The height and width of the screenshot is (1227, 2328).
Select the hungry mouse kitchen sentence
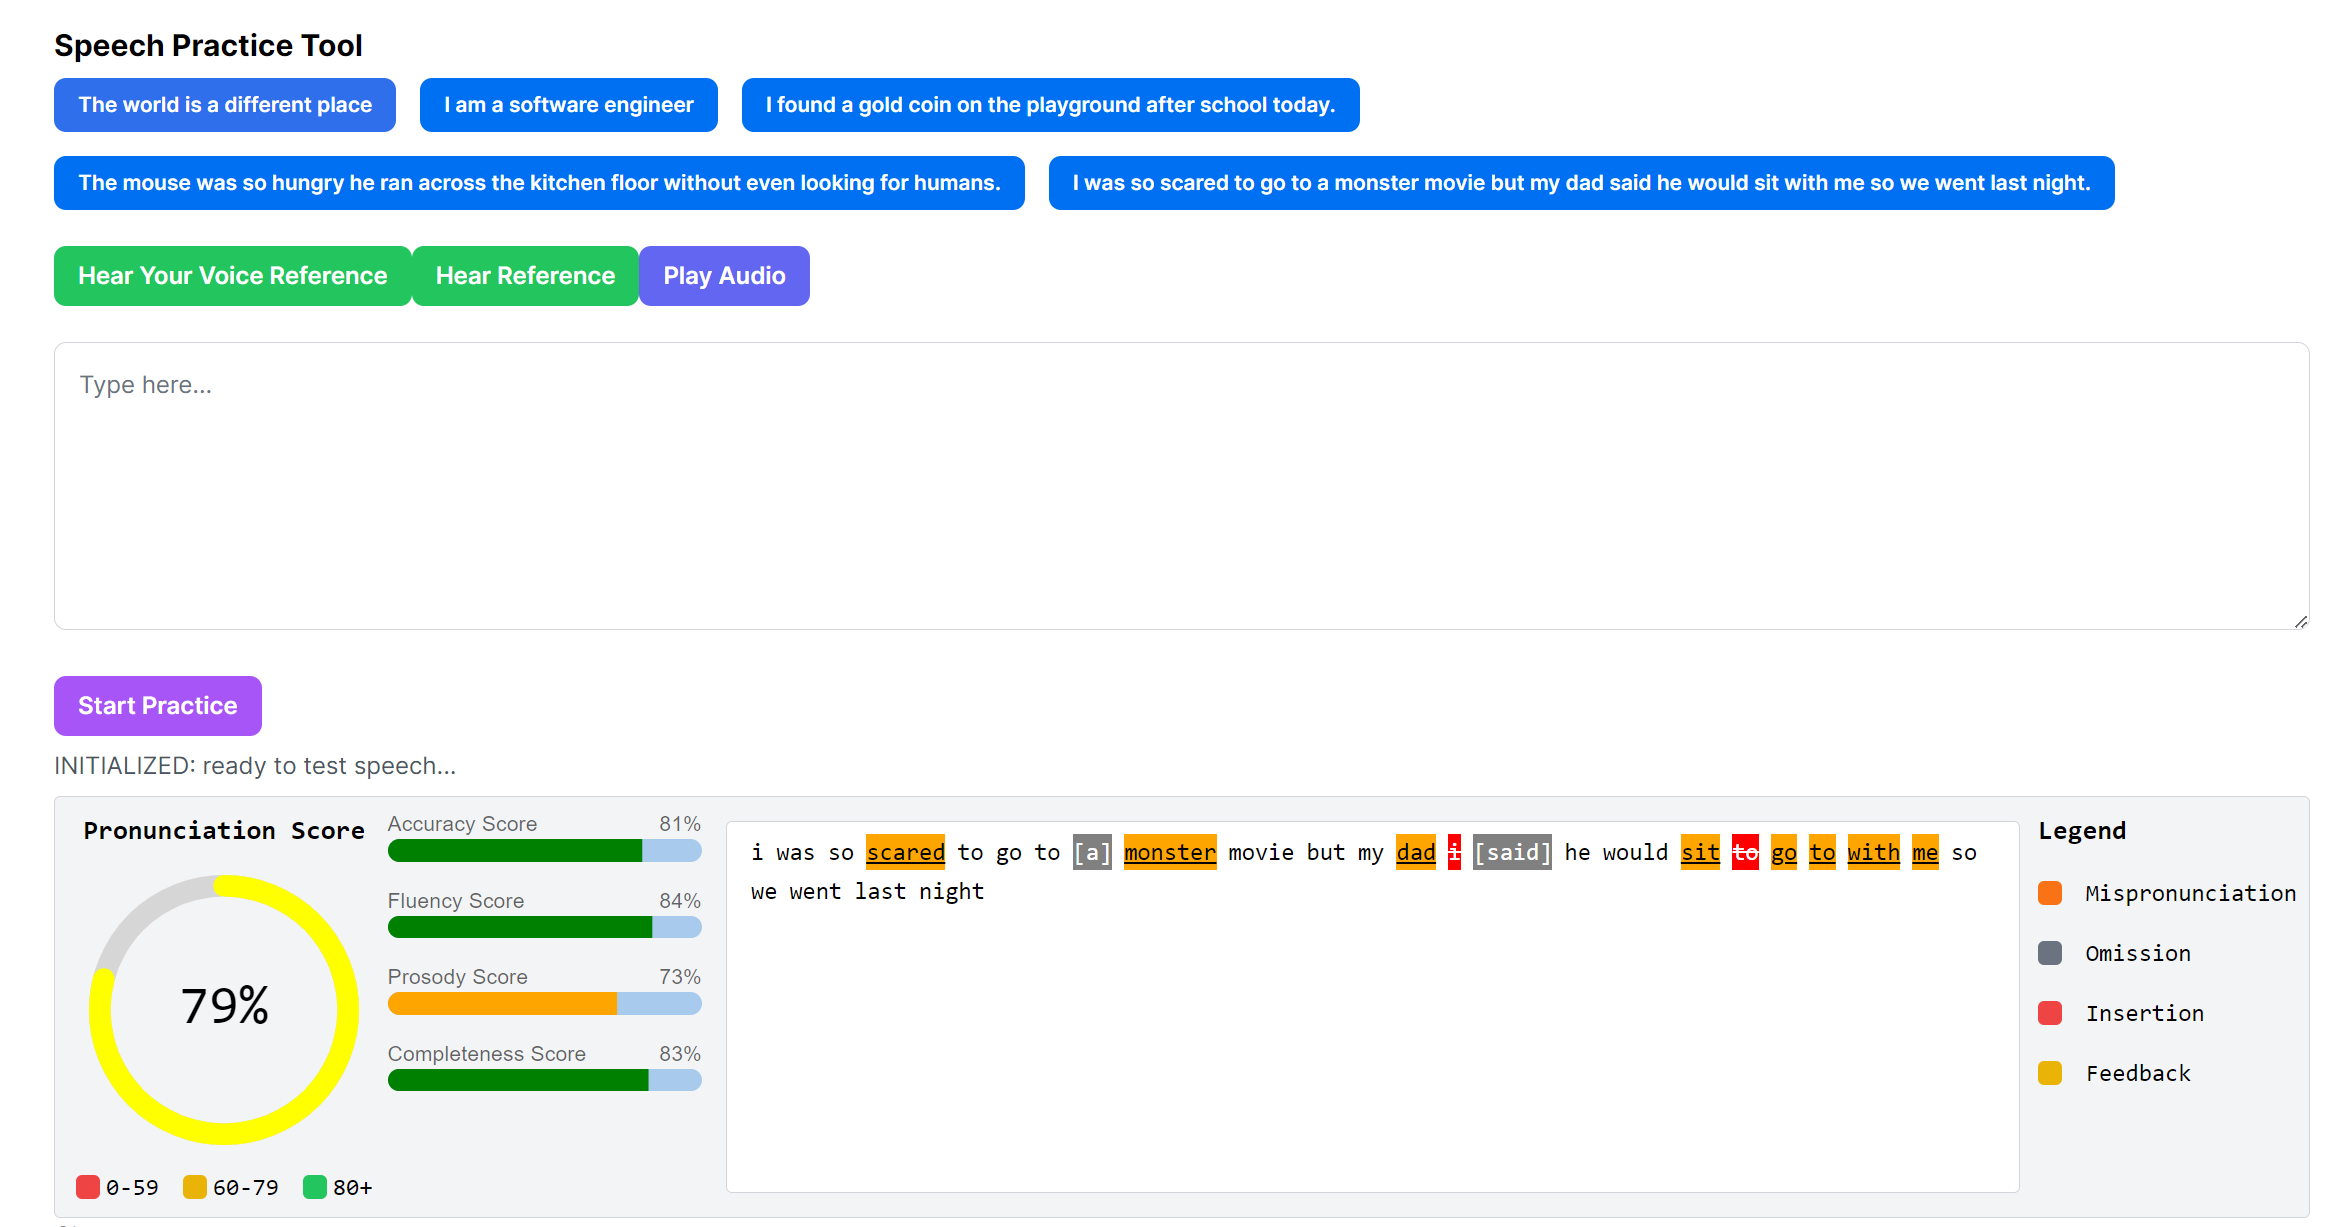point(539,183)
